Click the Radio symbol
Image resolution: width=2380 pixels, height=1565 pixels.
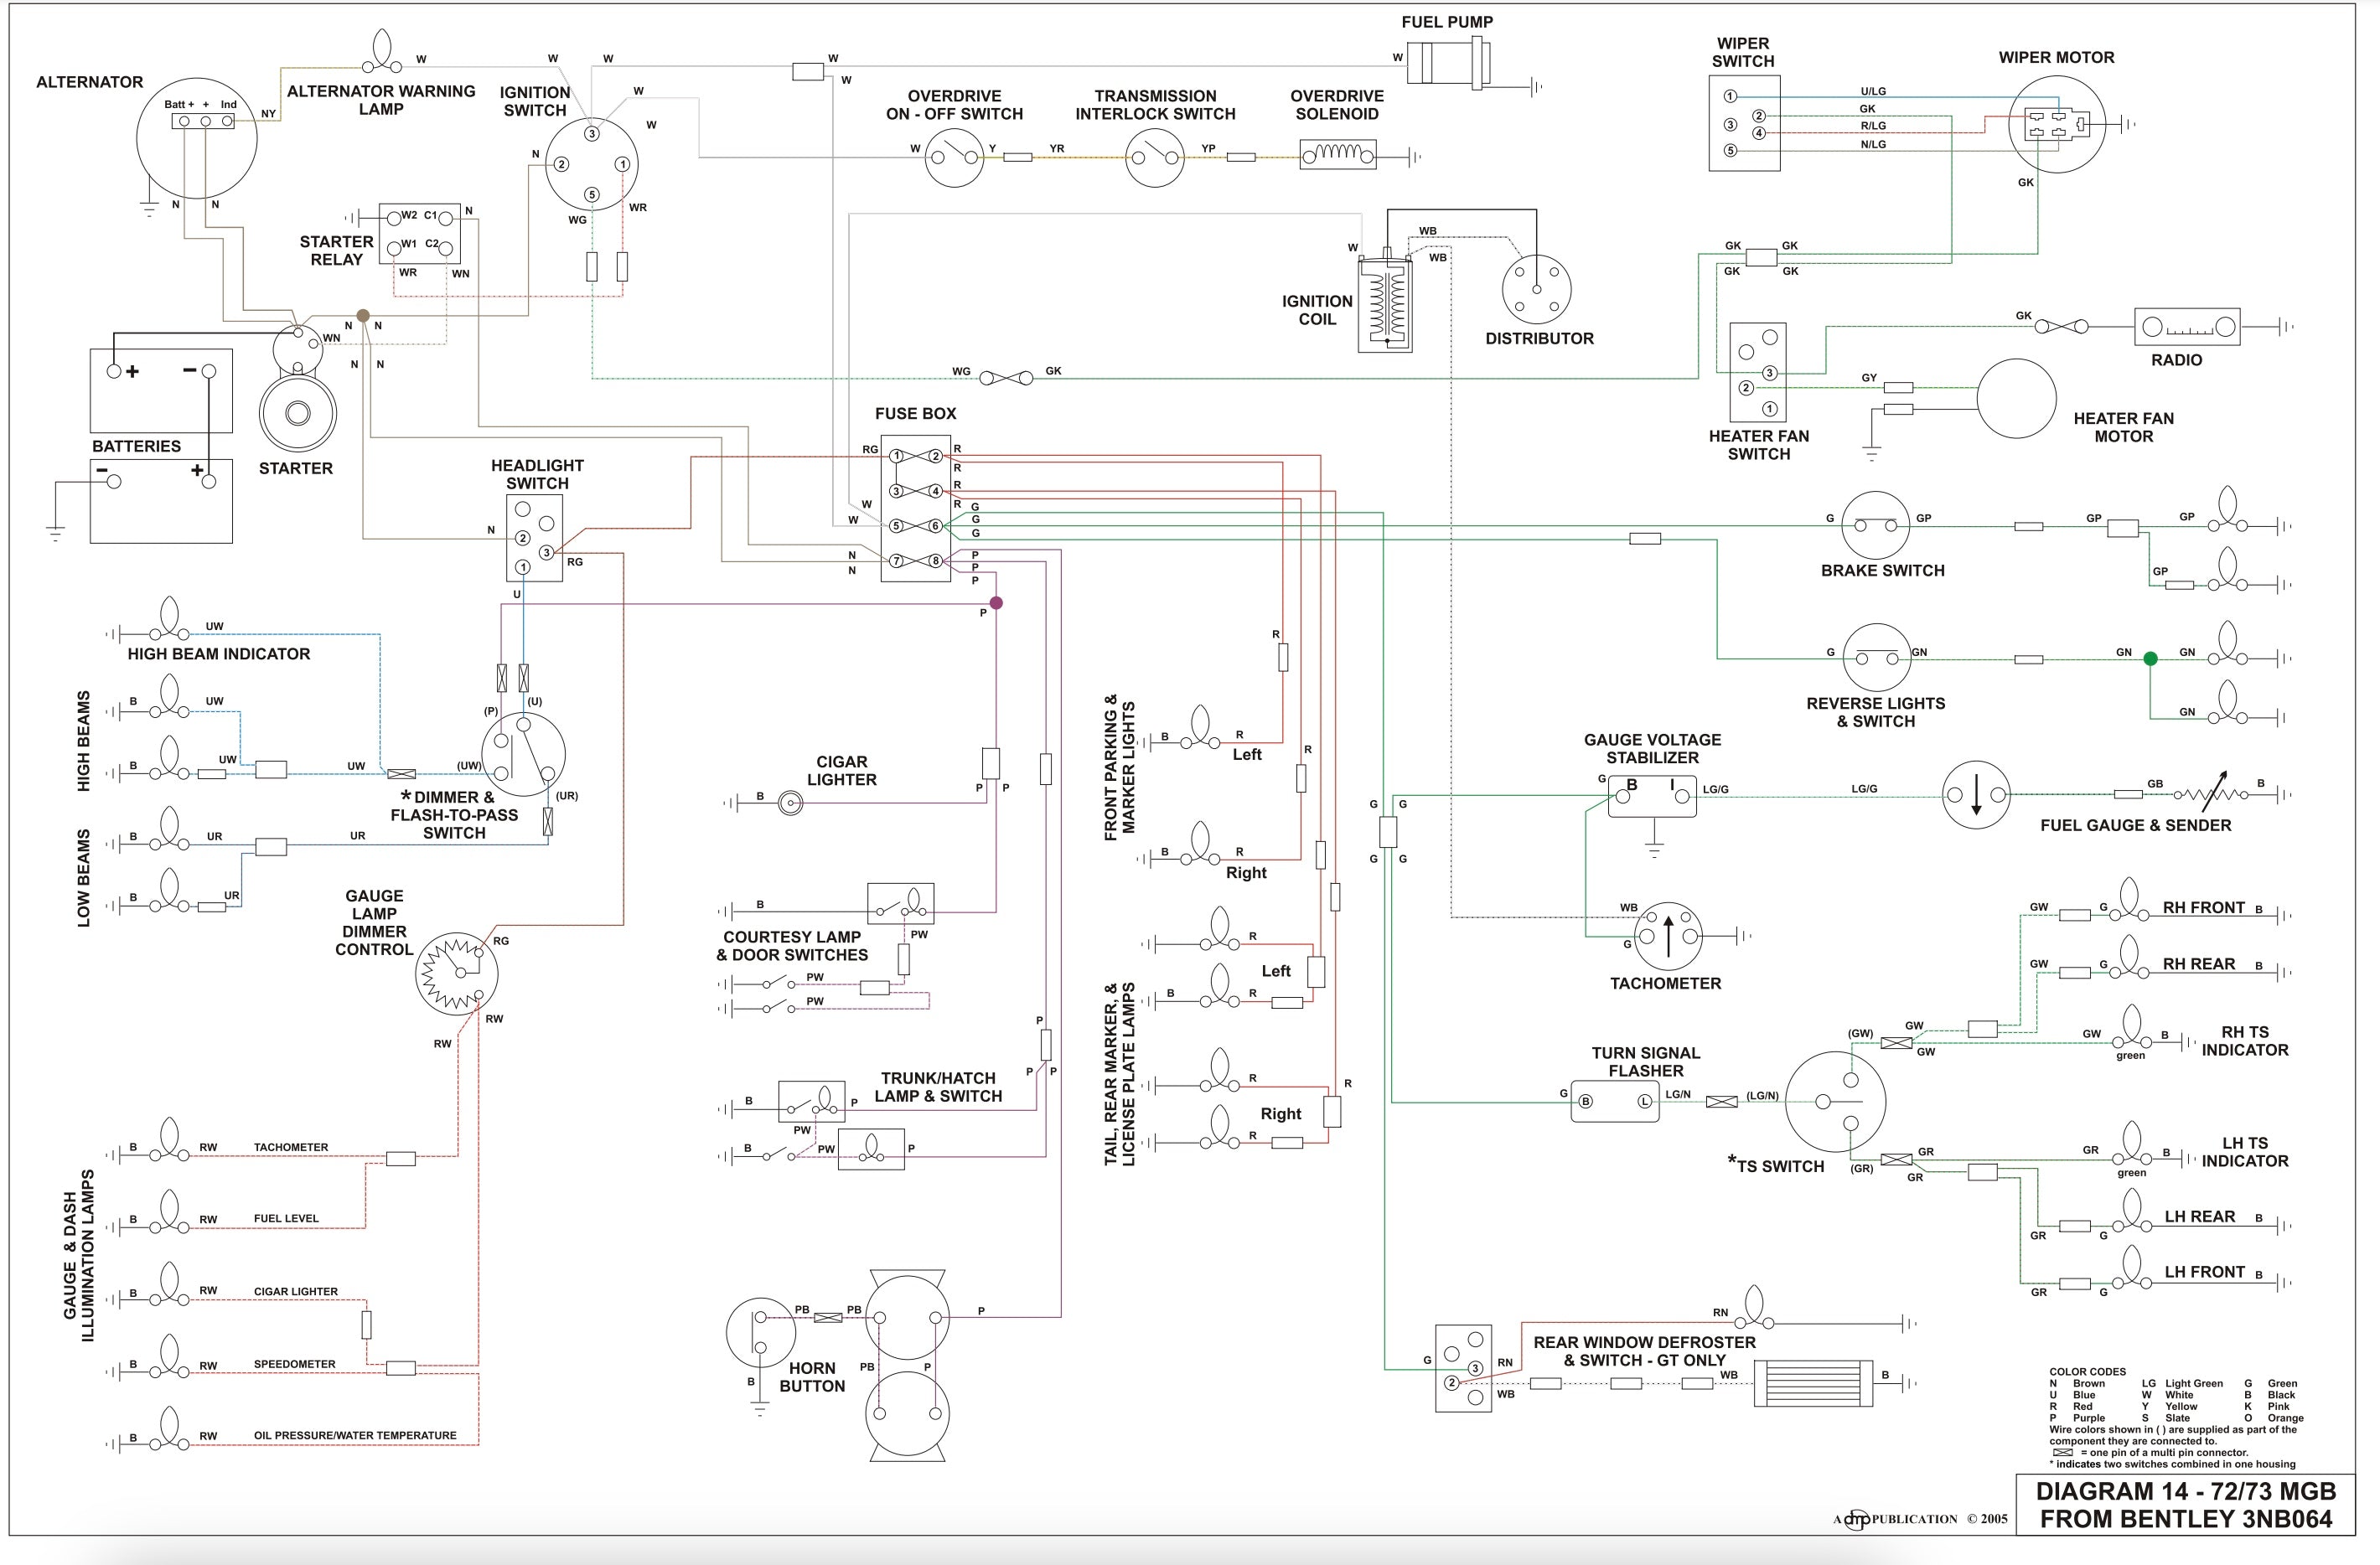[2187, 327]
